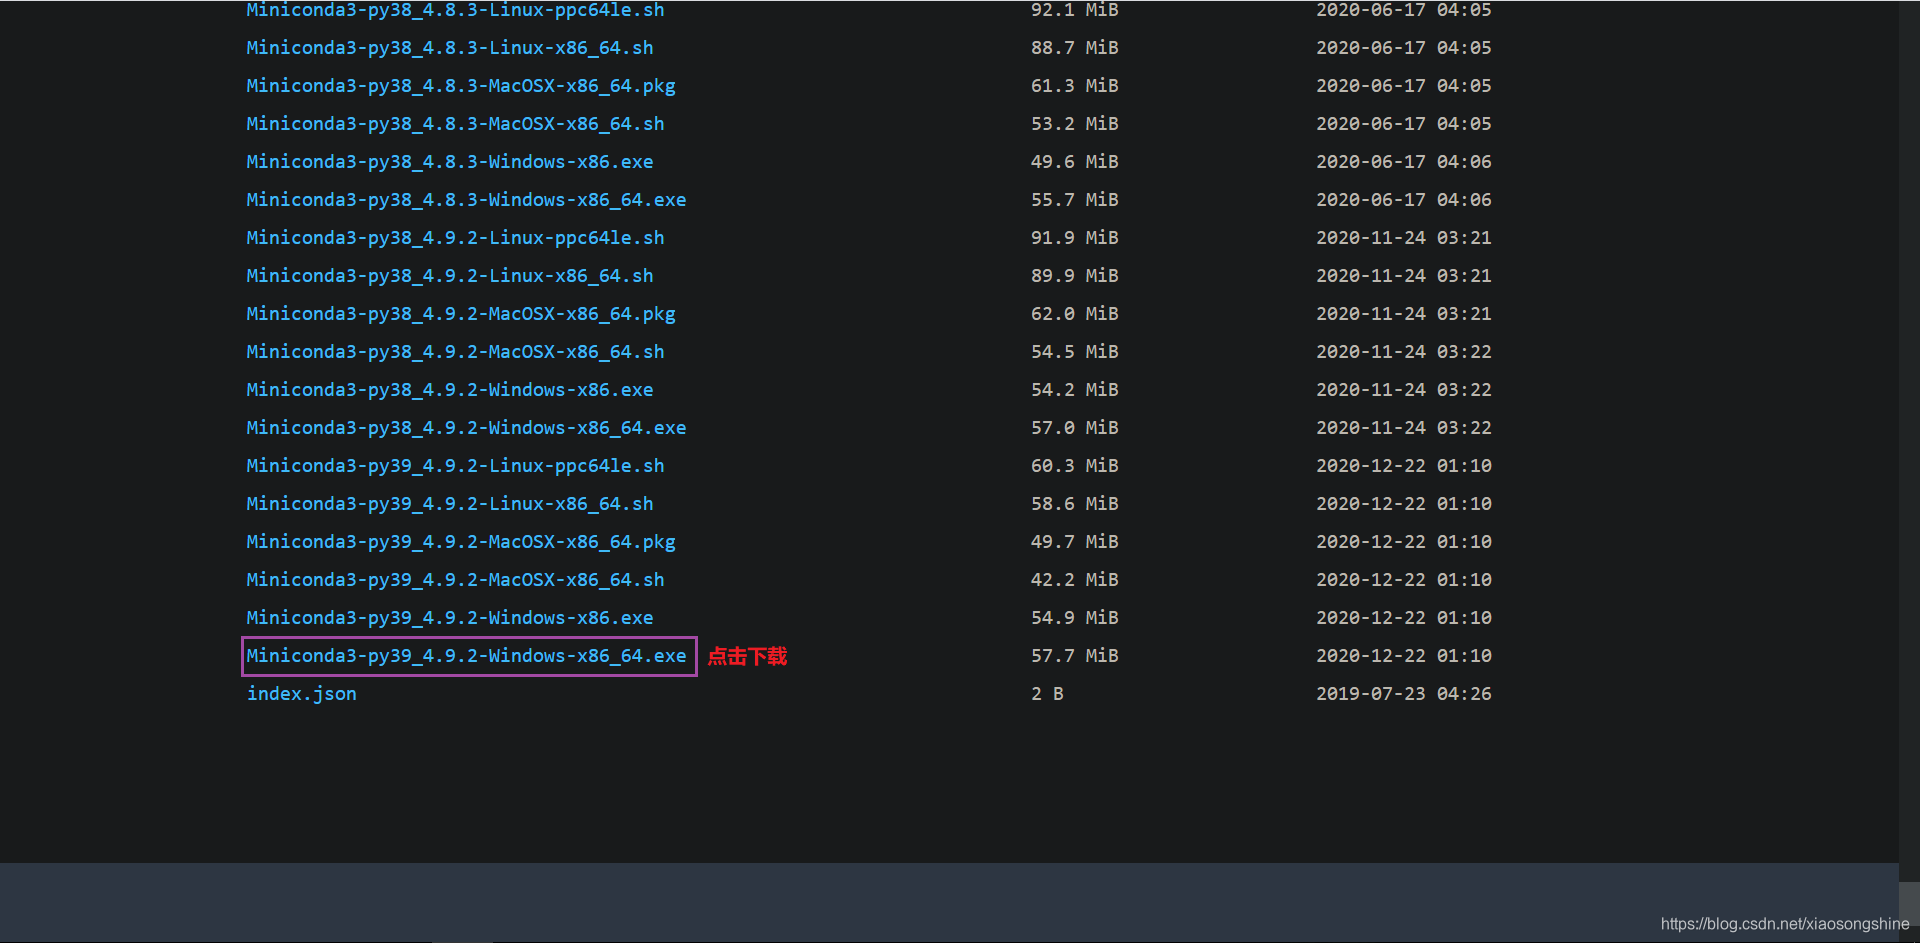The width and height of the screenshot is (1920, 943).
Task: Select Miniconda3-py38_4.8.3-Windows-x86_64.exe link
Action: pos(466,200)
